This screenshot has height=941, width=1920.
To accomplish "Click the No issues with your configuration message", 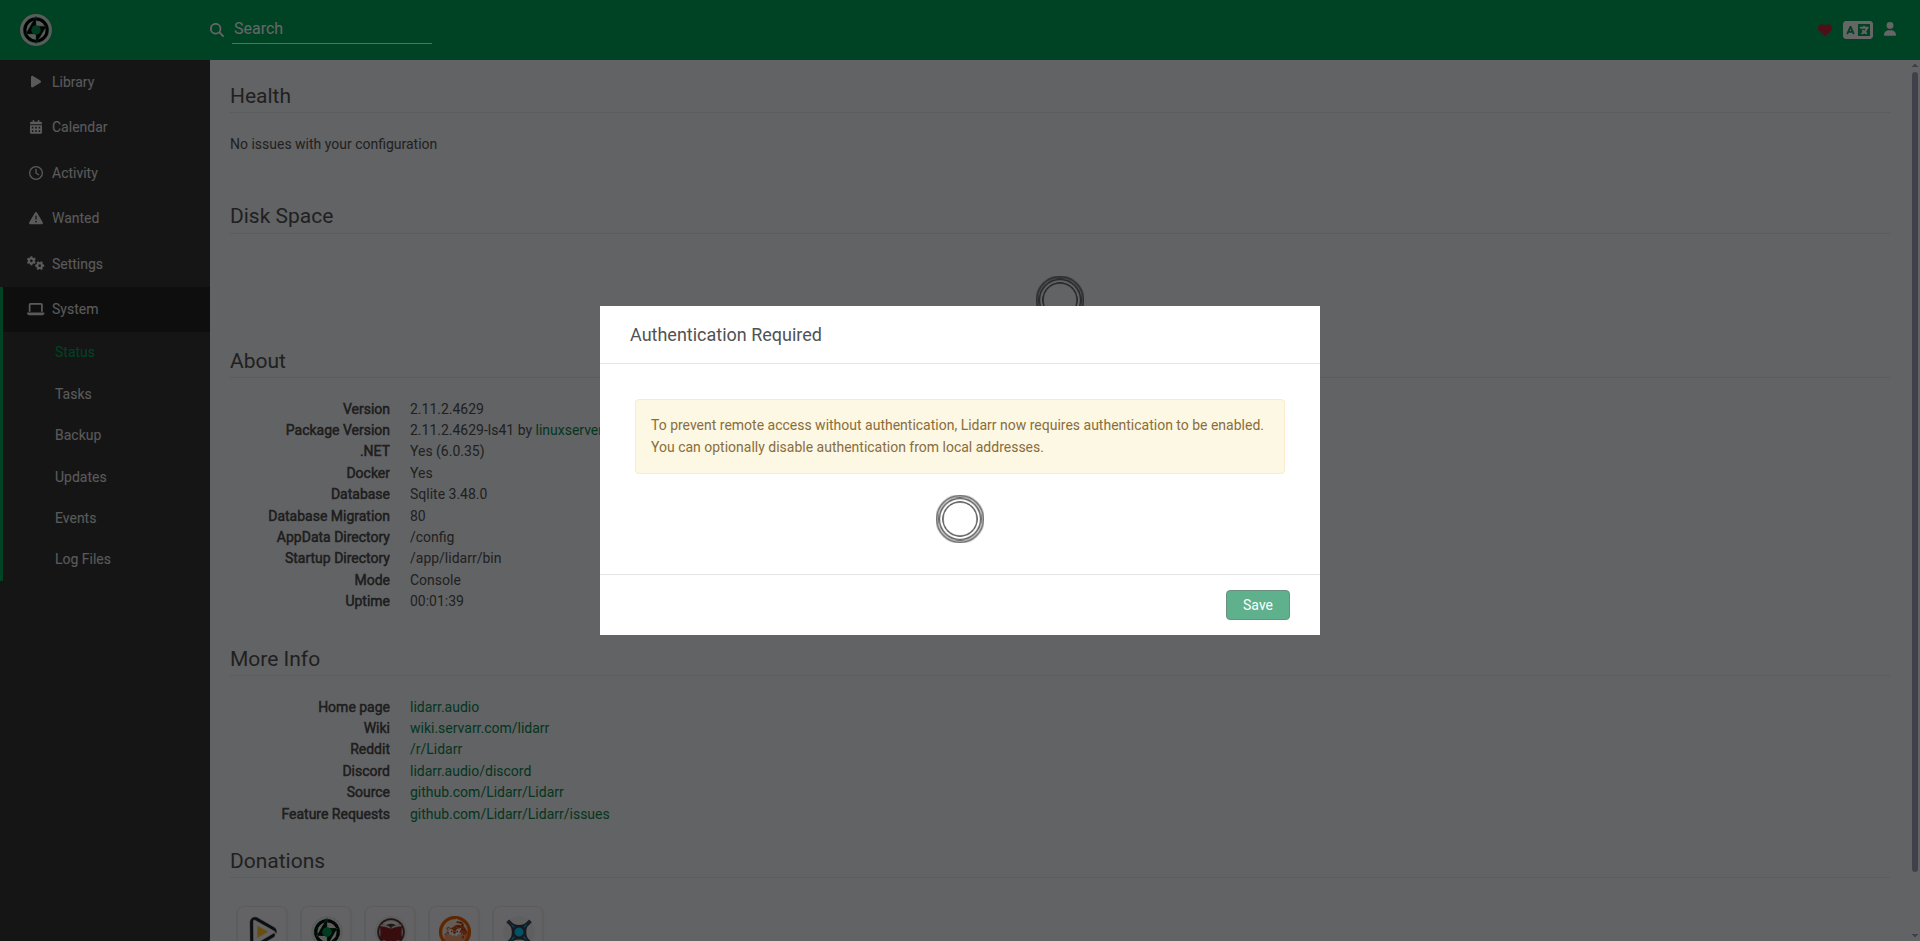I will click(333, 144).
